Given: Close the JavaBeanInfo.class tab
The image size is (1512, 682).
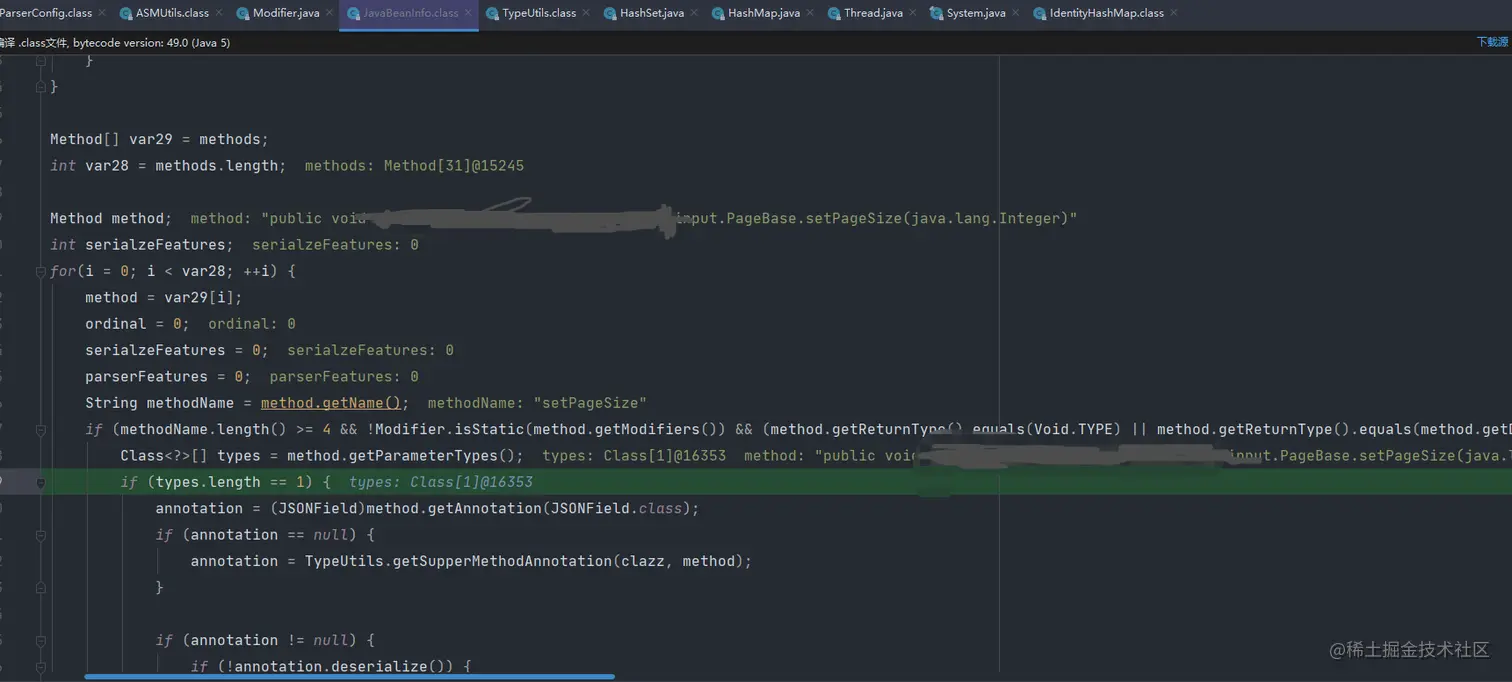Looking at the screenshot, I should click(x=469, y=13).
